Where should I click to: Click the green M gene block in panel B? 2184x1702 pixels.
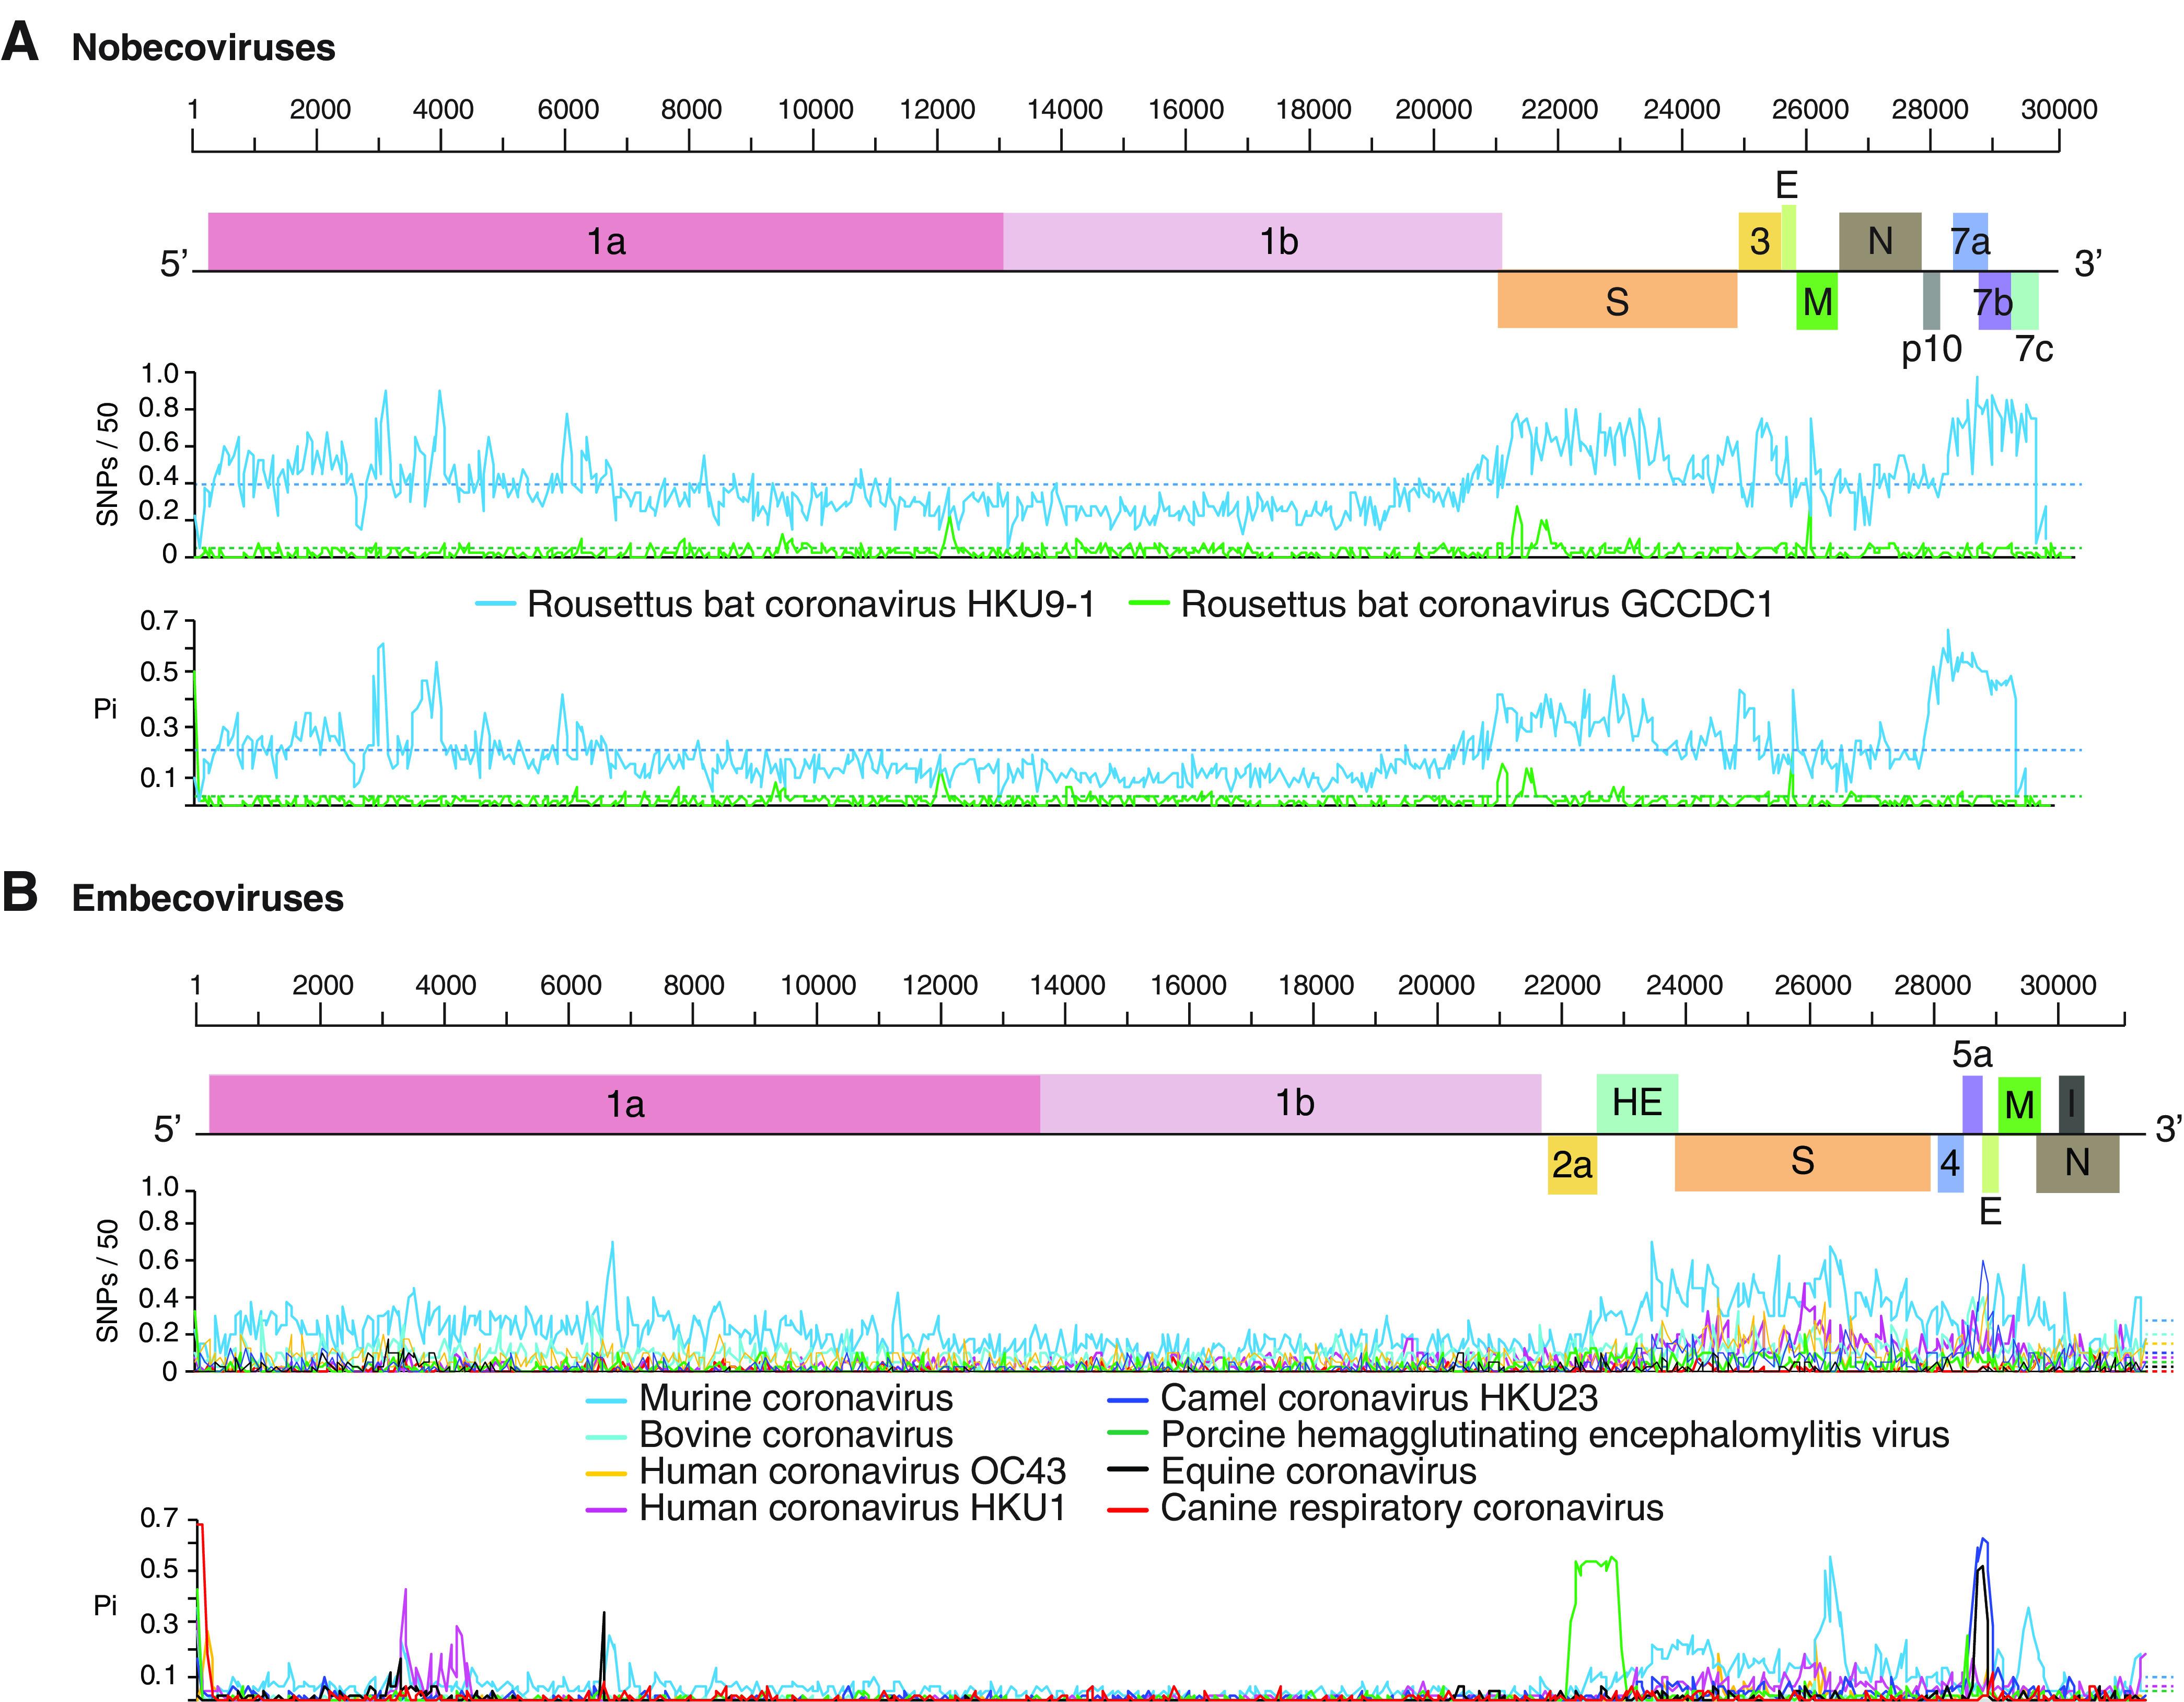tap(2019, 1104)
